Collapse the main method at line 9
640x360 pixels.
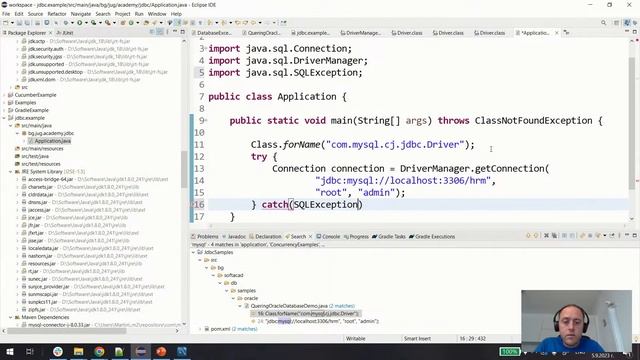pyautogui.click(x=206, y=120)
